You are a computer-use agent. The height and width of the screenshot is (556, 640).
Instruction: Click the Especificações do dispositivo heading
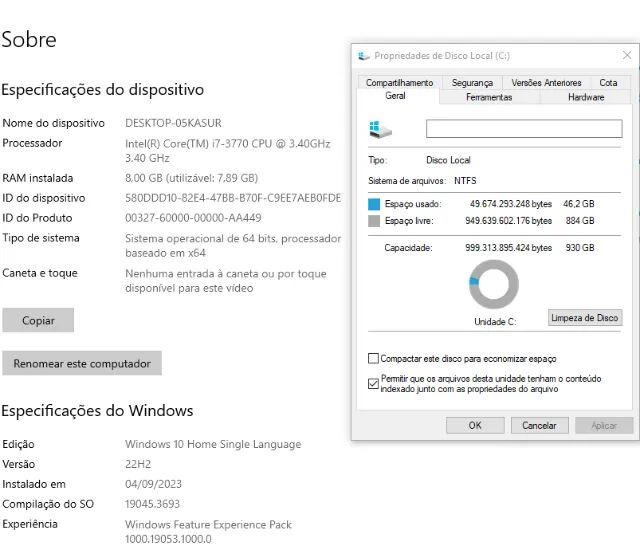(x=102, y=90)
